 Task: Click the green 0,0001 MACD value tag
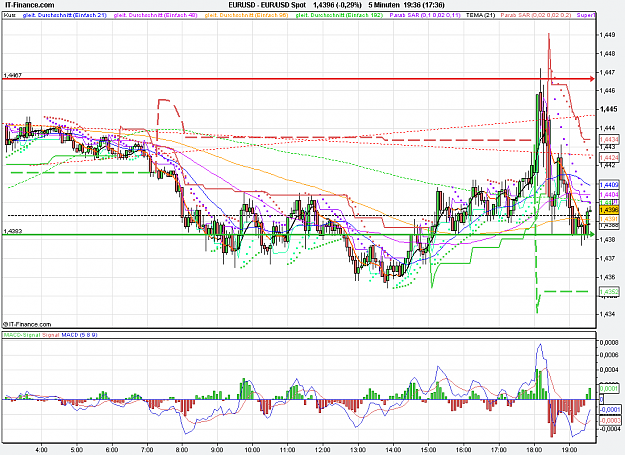(x=609, y=388)
